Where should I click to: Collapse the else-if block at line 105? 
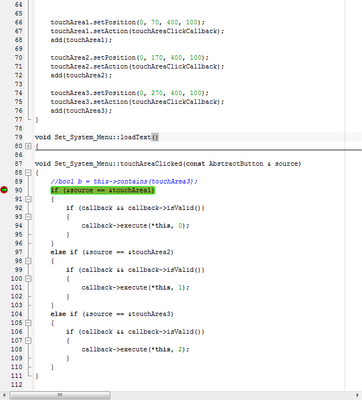pyautogui.click(x=28, y=323)
